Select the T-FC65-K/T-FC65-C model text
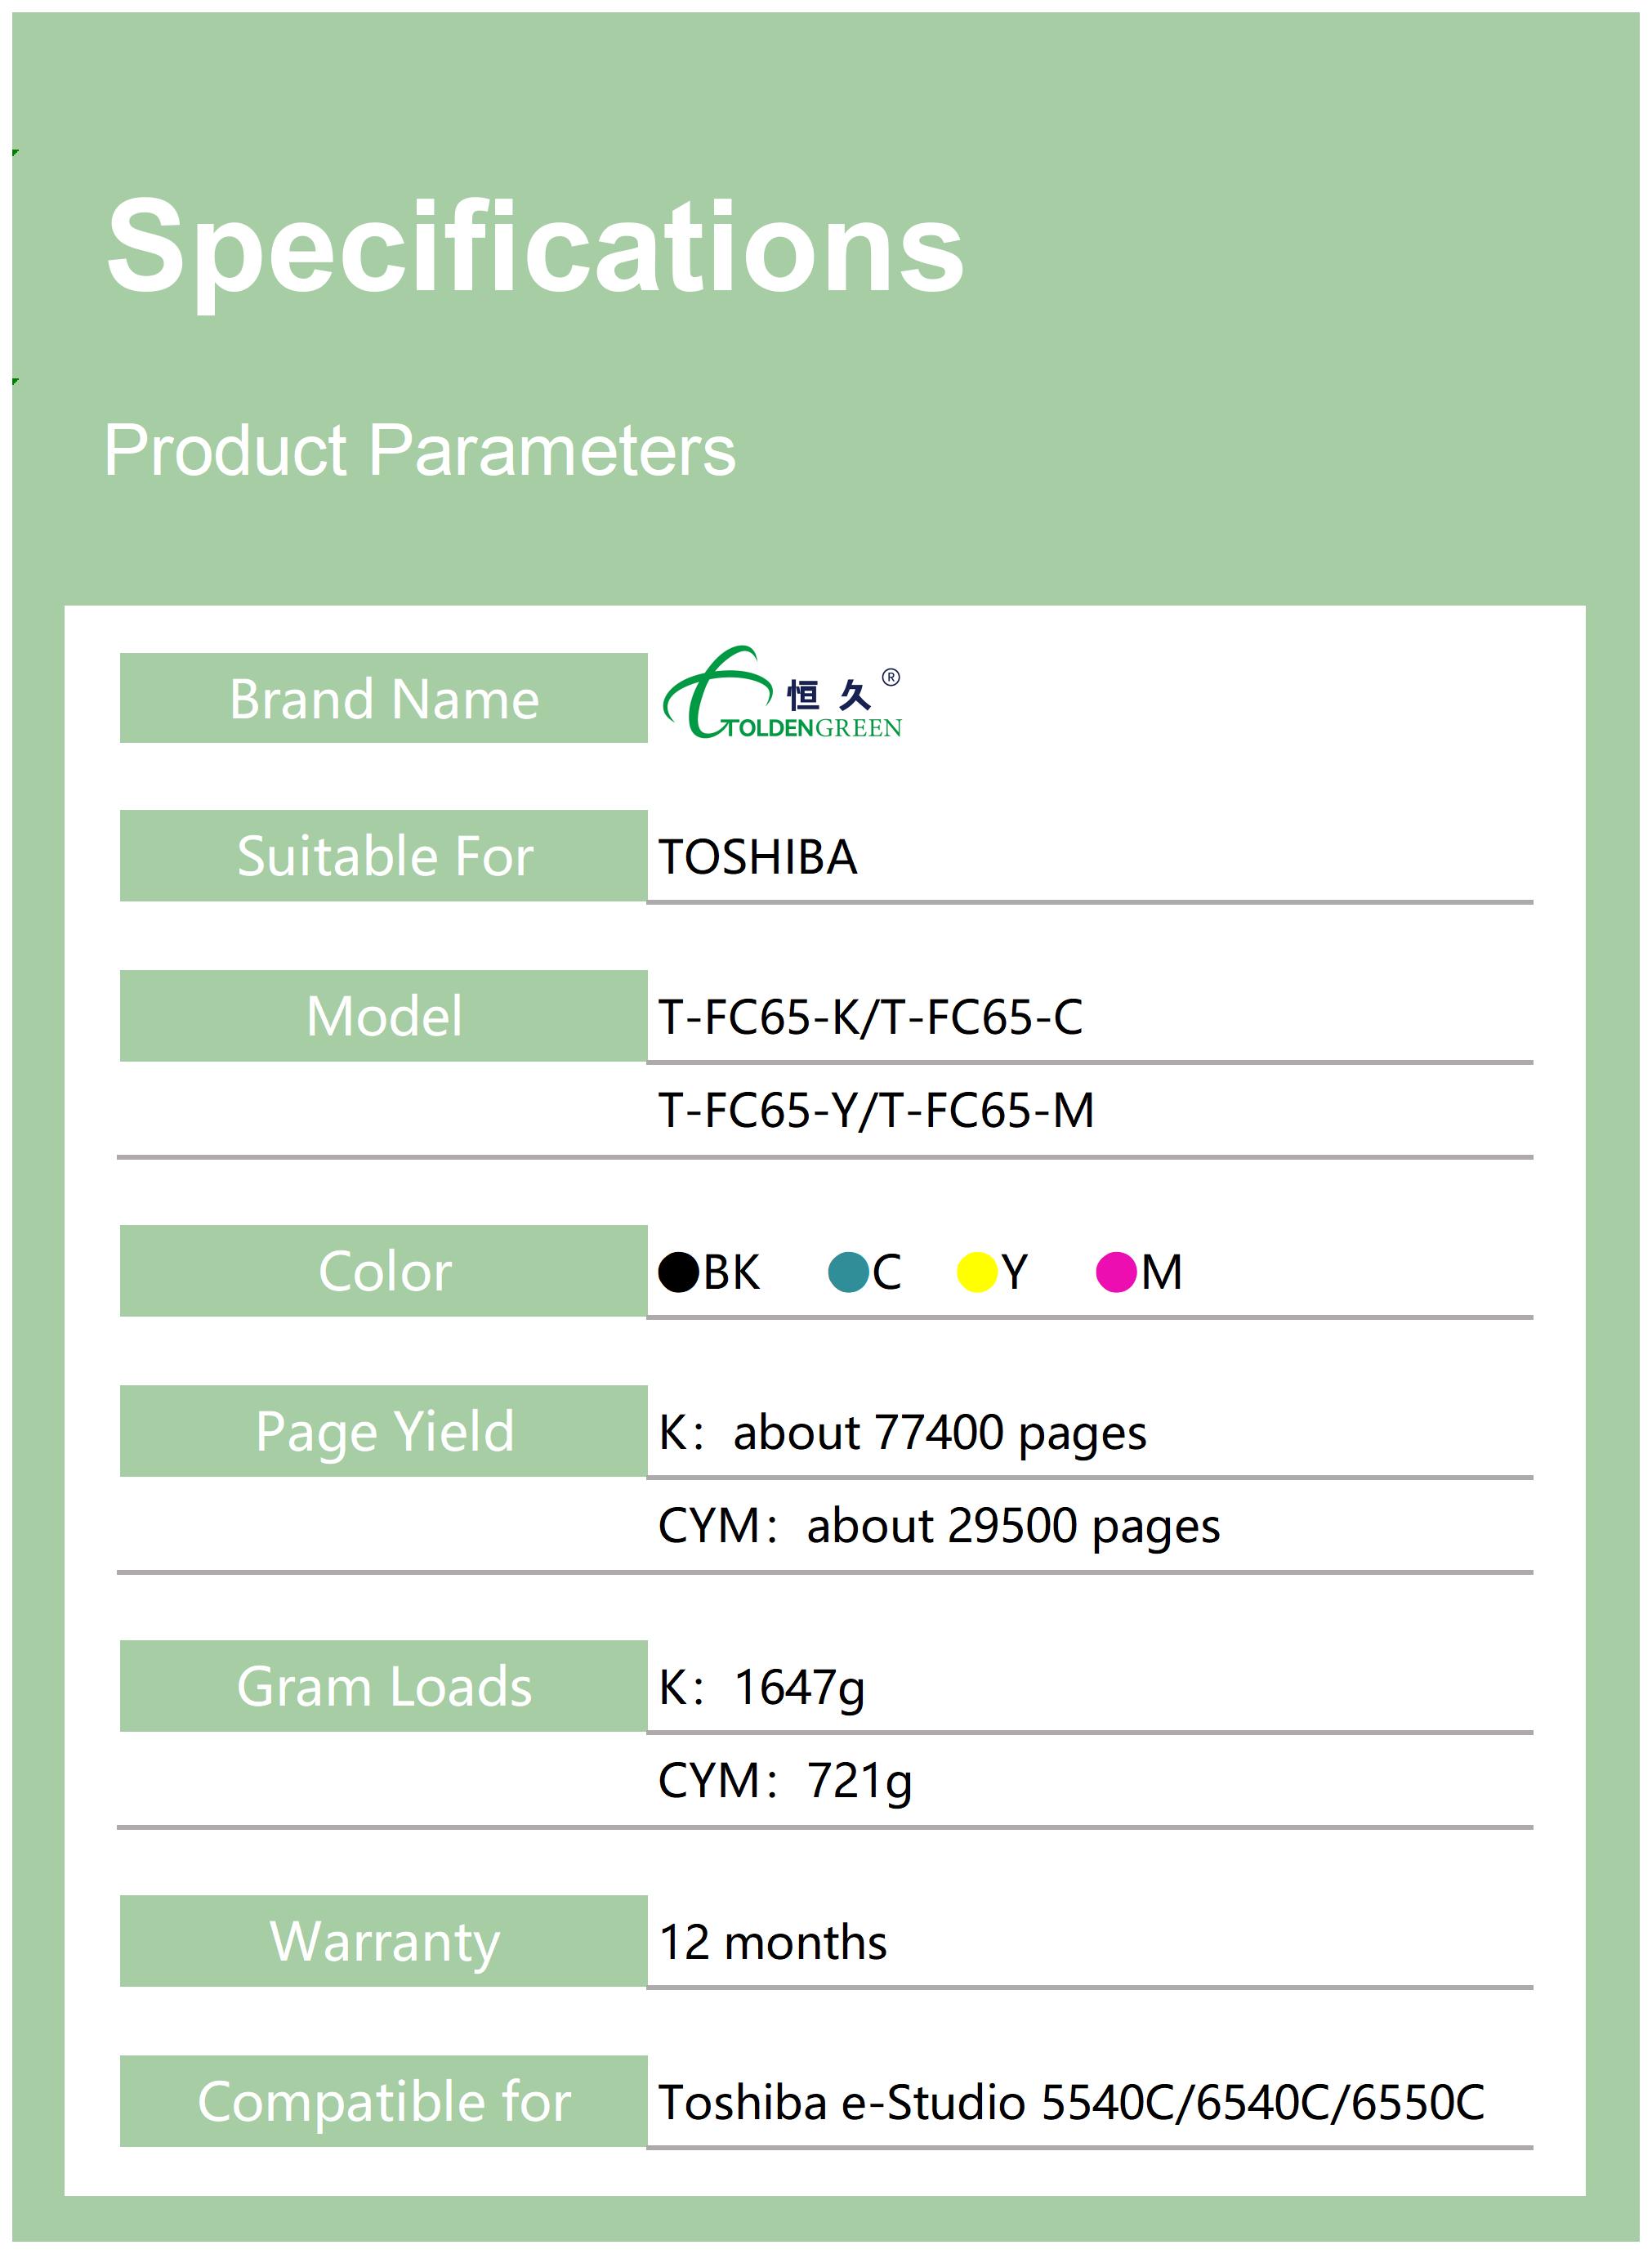The width and height of the screenshot is (1652, 2254). (870, 1017)
